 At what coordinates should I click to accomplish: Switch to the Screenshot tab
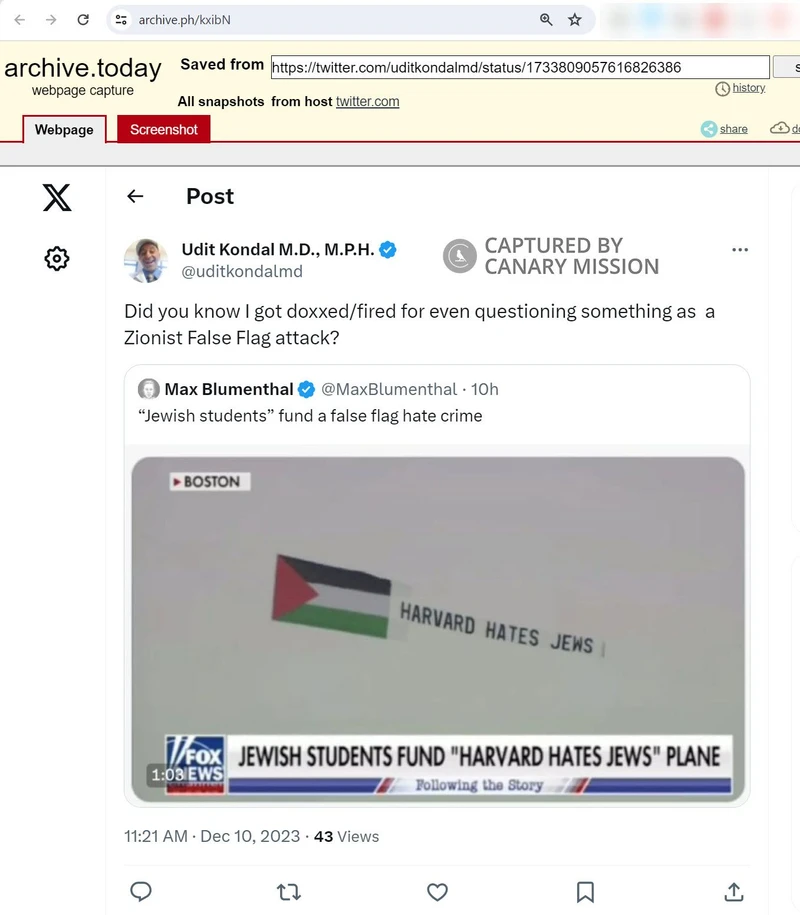[x=164, y=129]
